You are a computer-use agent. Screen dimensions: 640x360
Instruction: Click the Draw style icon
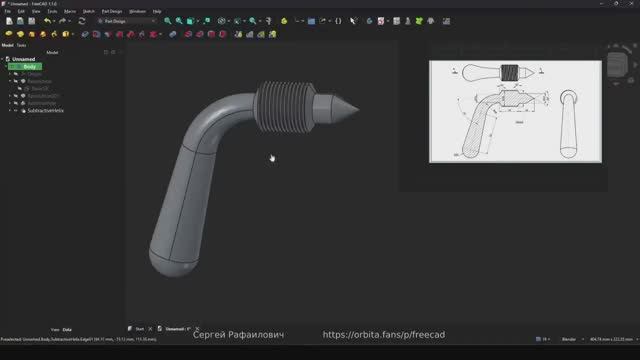pyautogui.click(x=221, y=21)
